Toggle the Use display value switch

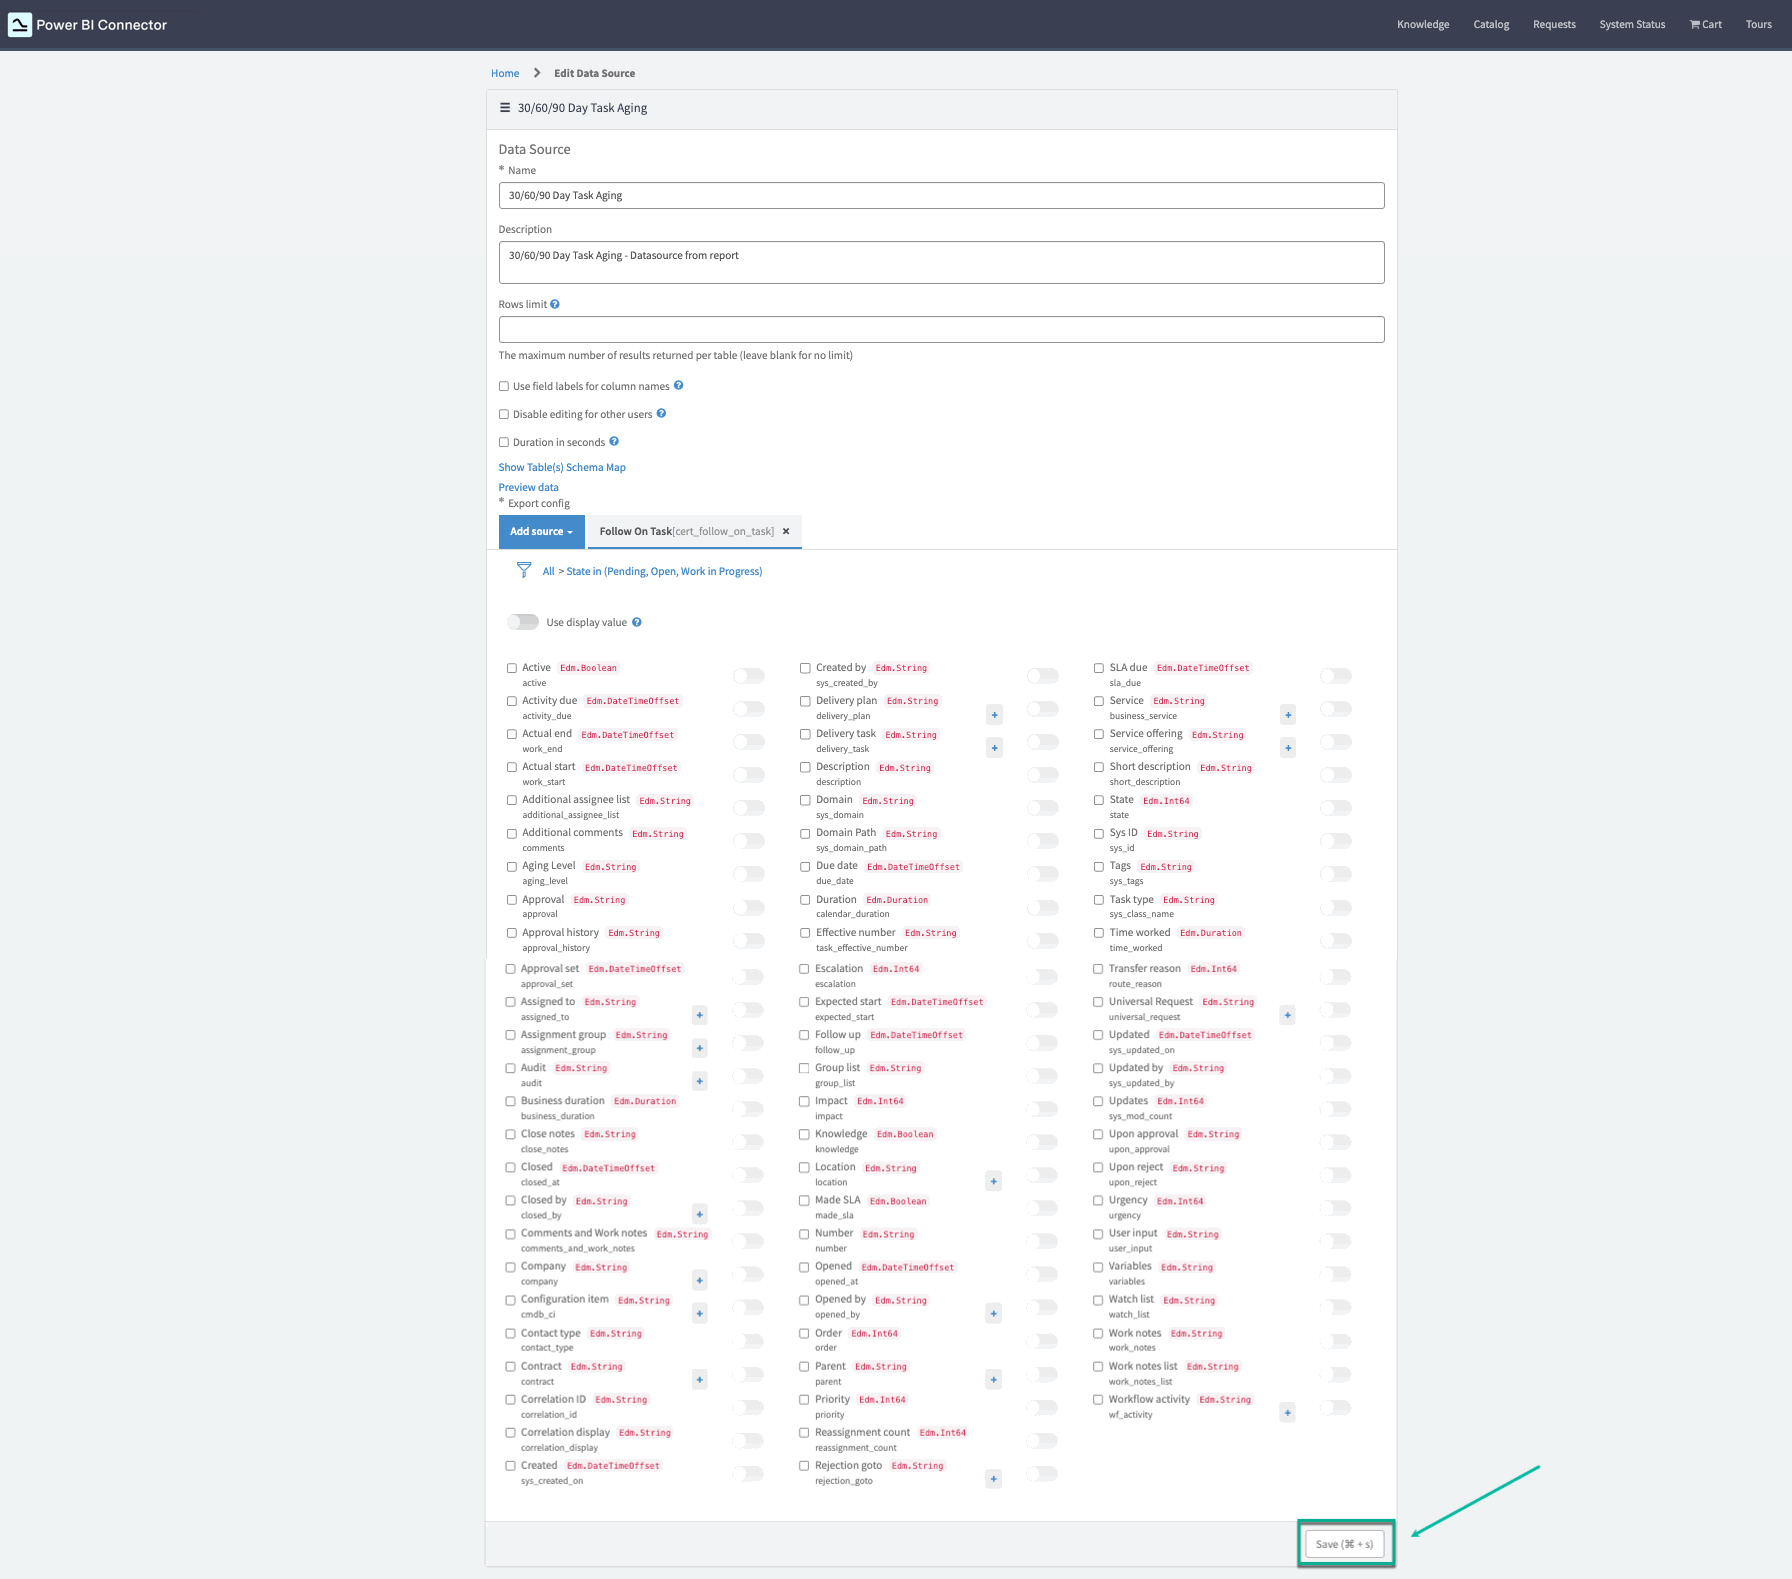click(522, 621)
